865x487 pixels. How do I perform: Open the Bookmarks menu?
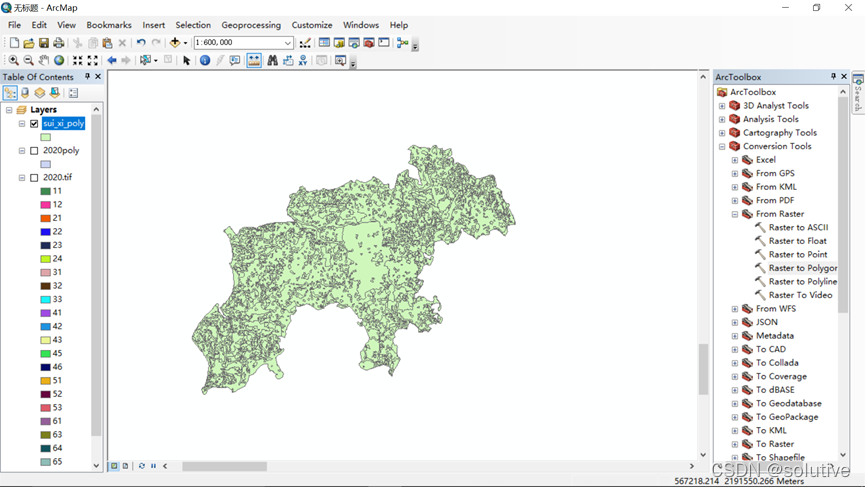[109, 25]
